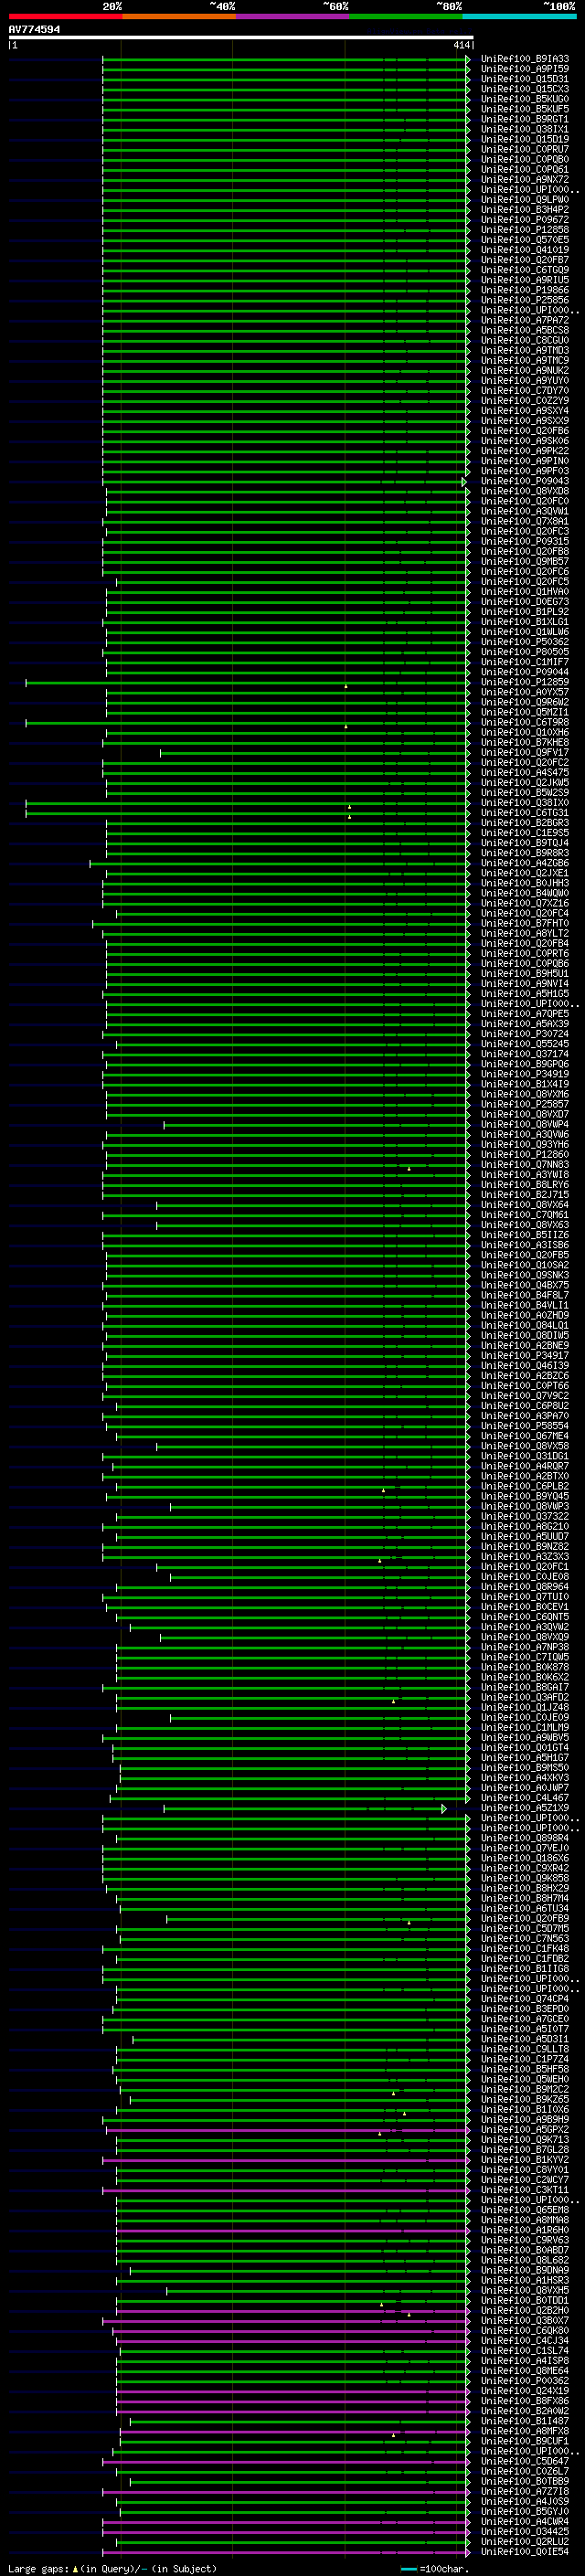Open hit UniRef100_B9IA33
Image resolution: width=585 pixels, height=2576 pixels.
[524, 59]
